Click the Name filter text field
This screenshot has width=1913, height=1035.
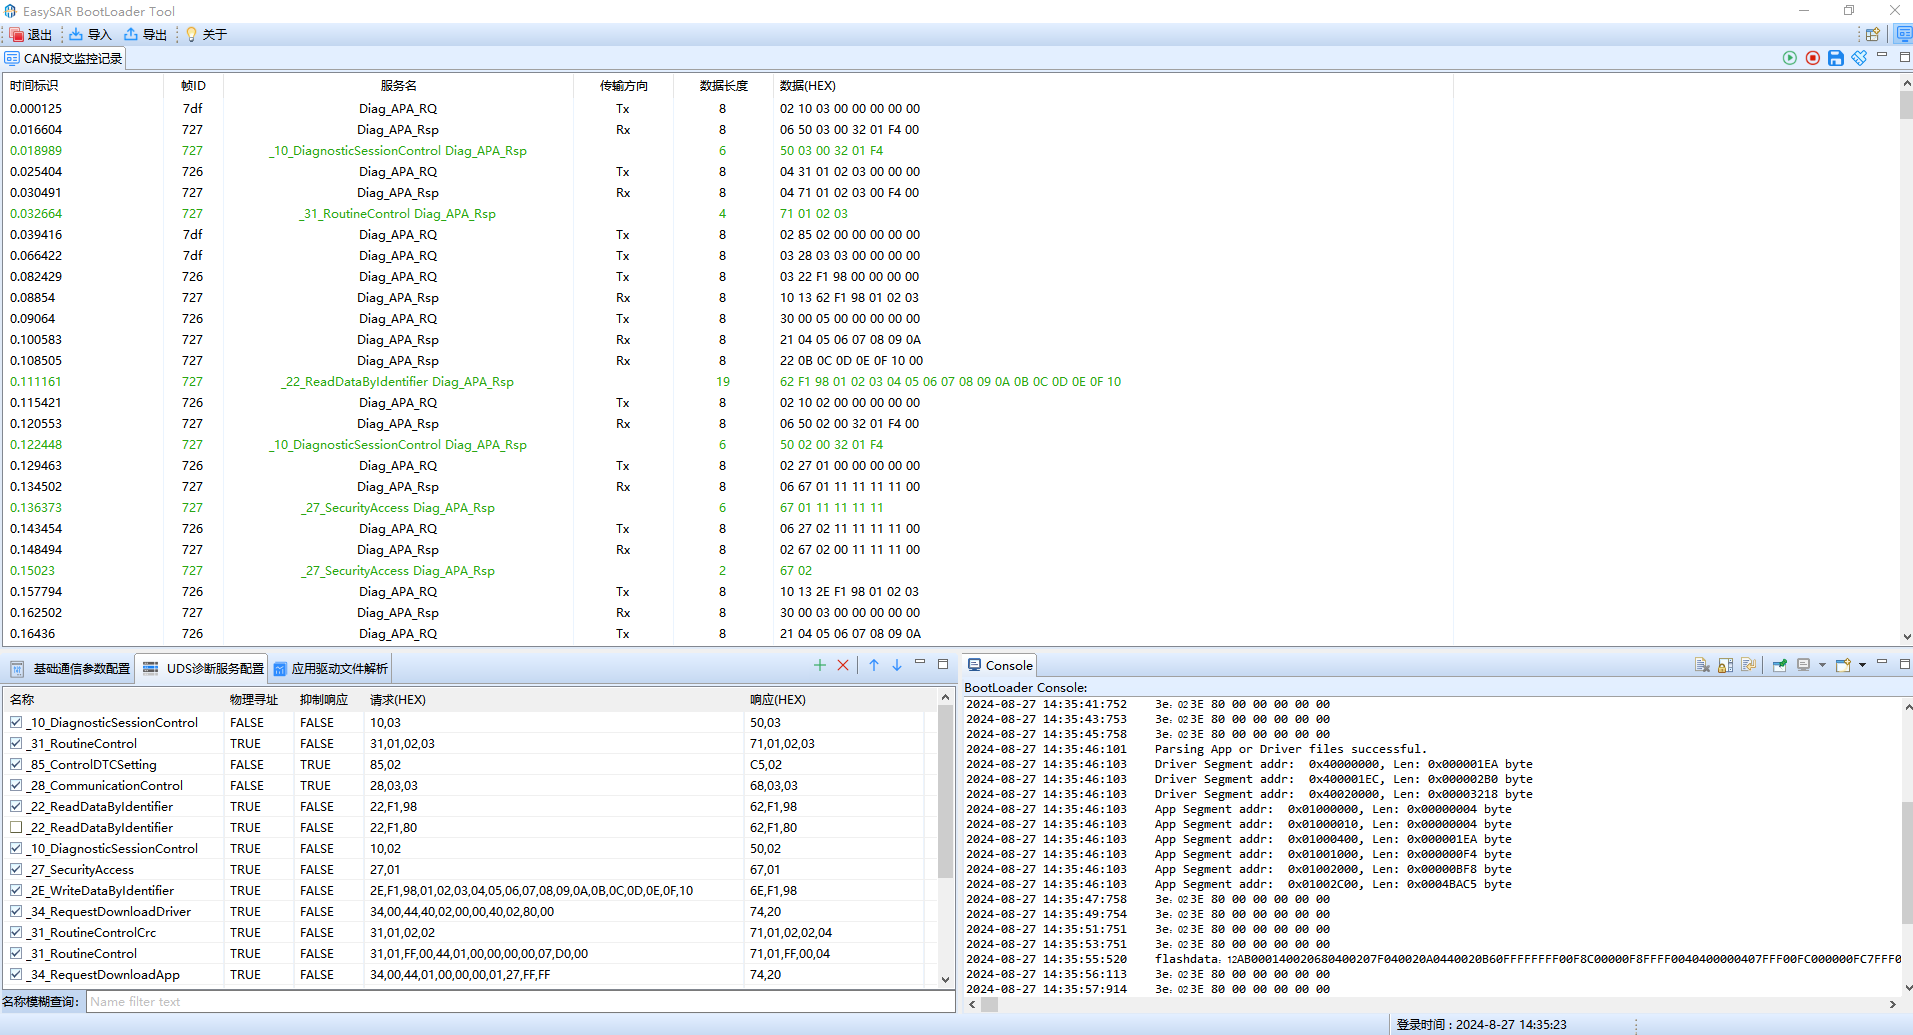pos(520,1002)
